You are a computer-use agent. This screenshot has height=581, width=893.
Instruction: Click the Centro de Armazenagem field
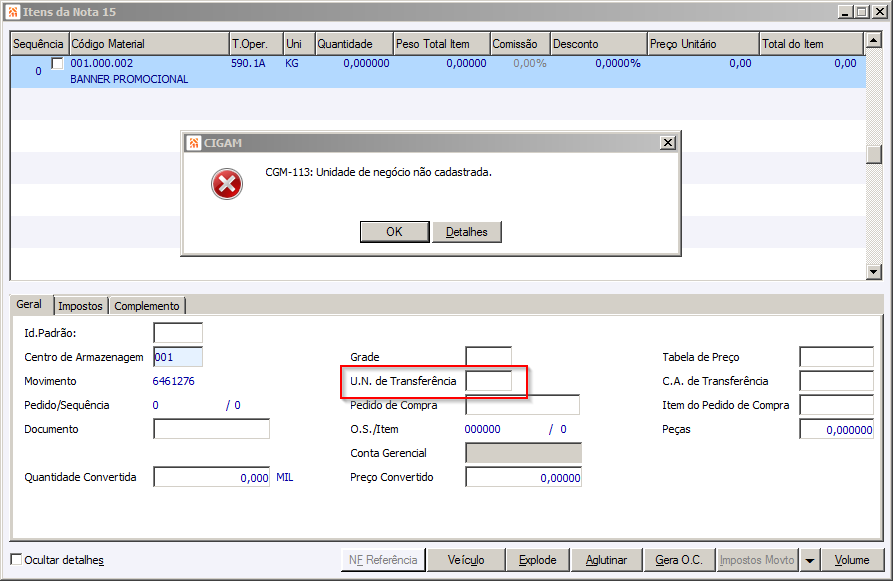(178, 357)
